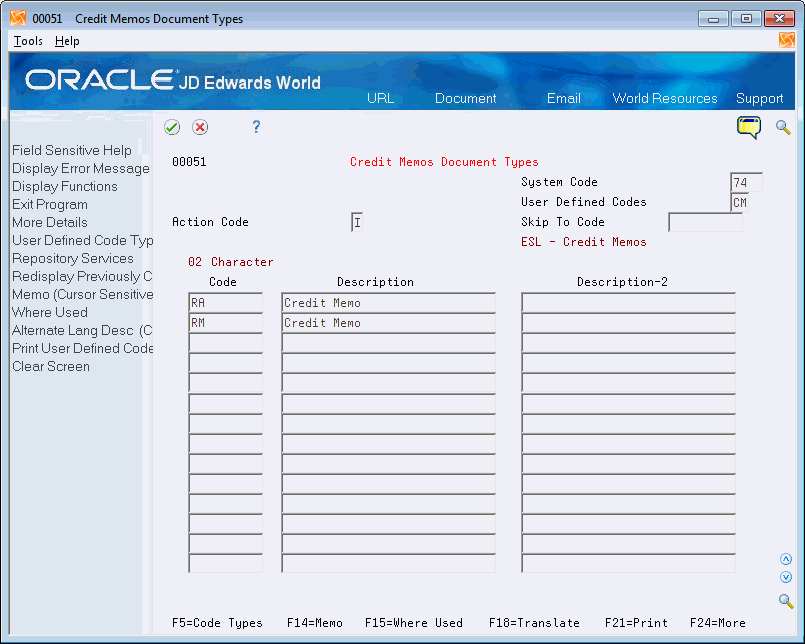This screenshot has height=644, width=805.
Task: Click the yellow chat bubble message icon
Action: 749,127
